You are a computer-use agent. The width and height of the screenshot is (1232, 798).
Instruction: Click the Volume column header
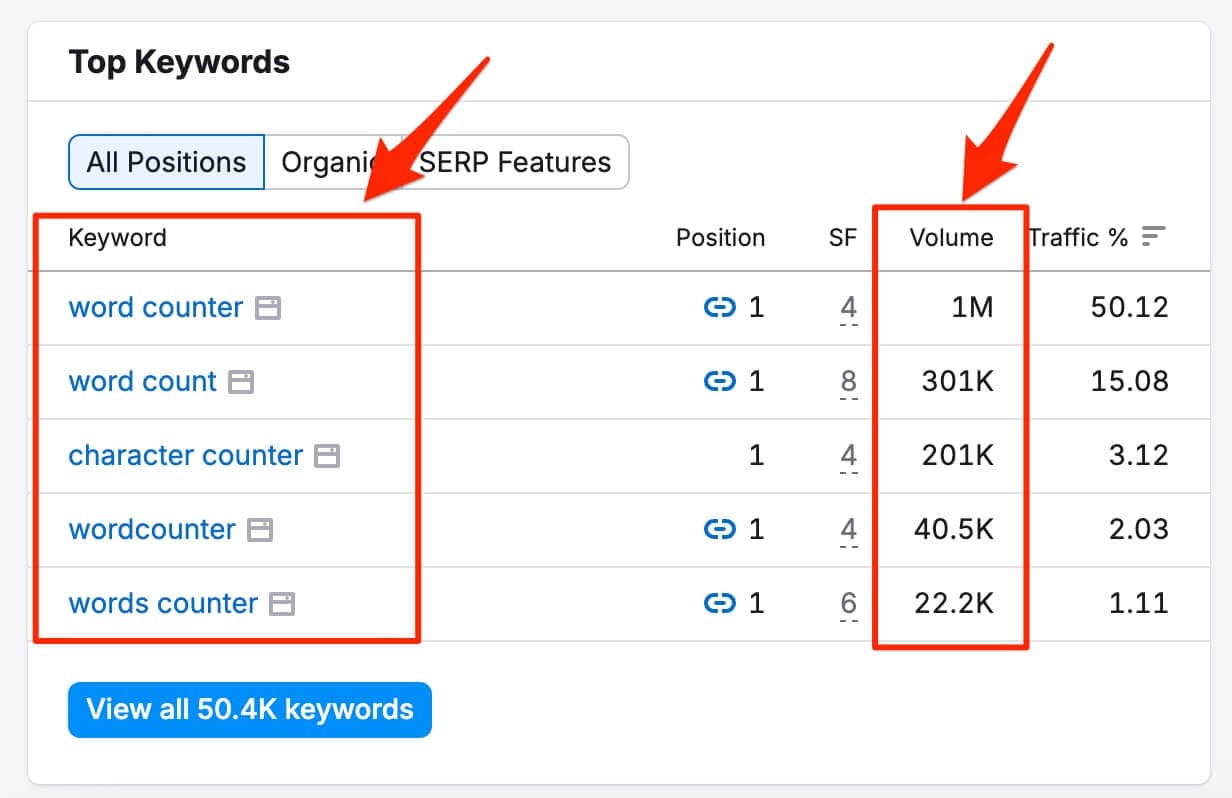point(950,237)
